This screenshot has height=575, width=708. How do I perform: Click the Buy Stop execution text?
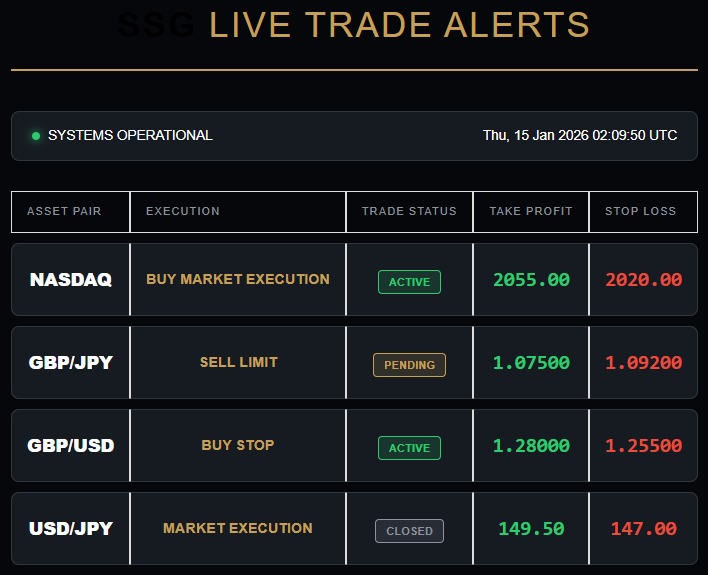coord(238,445)
